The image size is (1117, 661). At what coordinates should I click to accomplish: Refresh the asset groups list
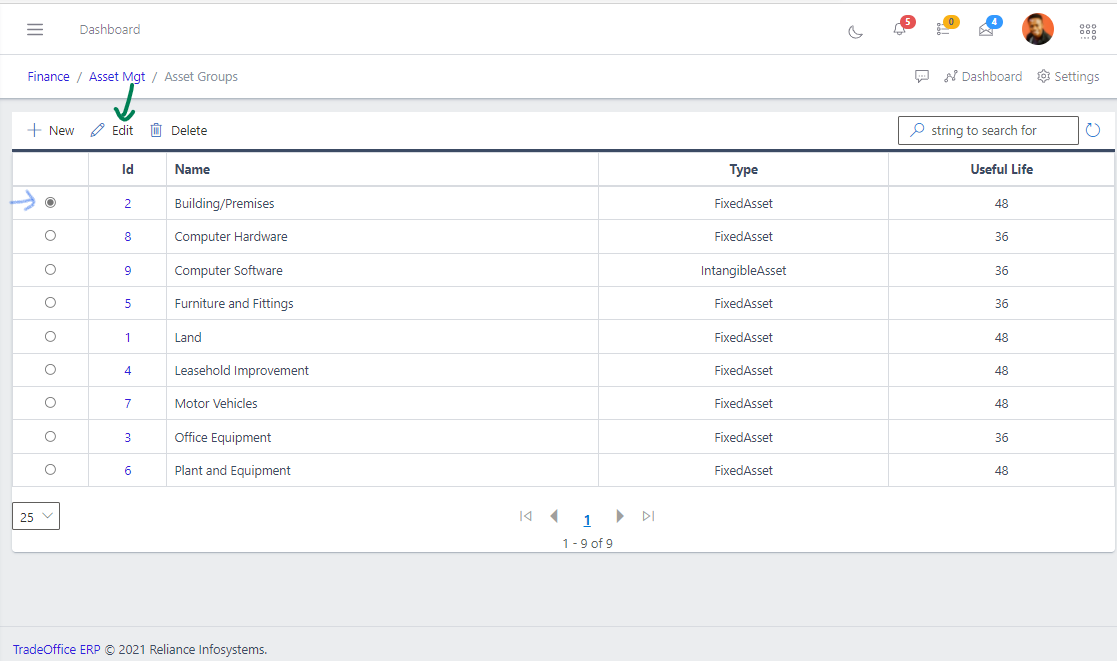[1092, 130]
